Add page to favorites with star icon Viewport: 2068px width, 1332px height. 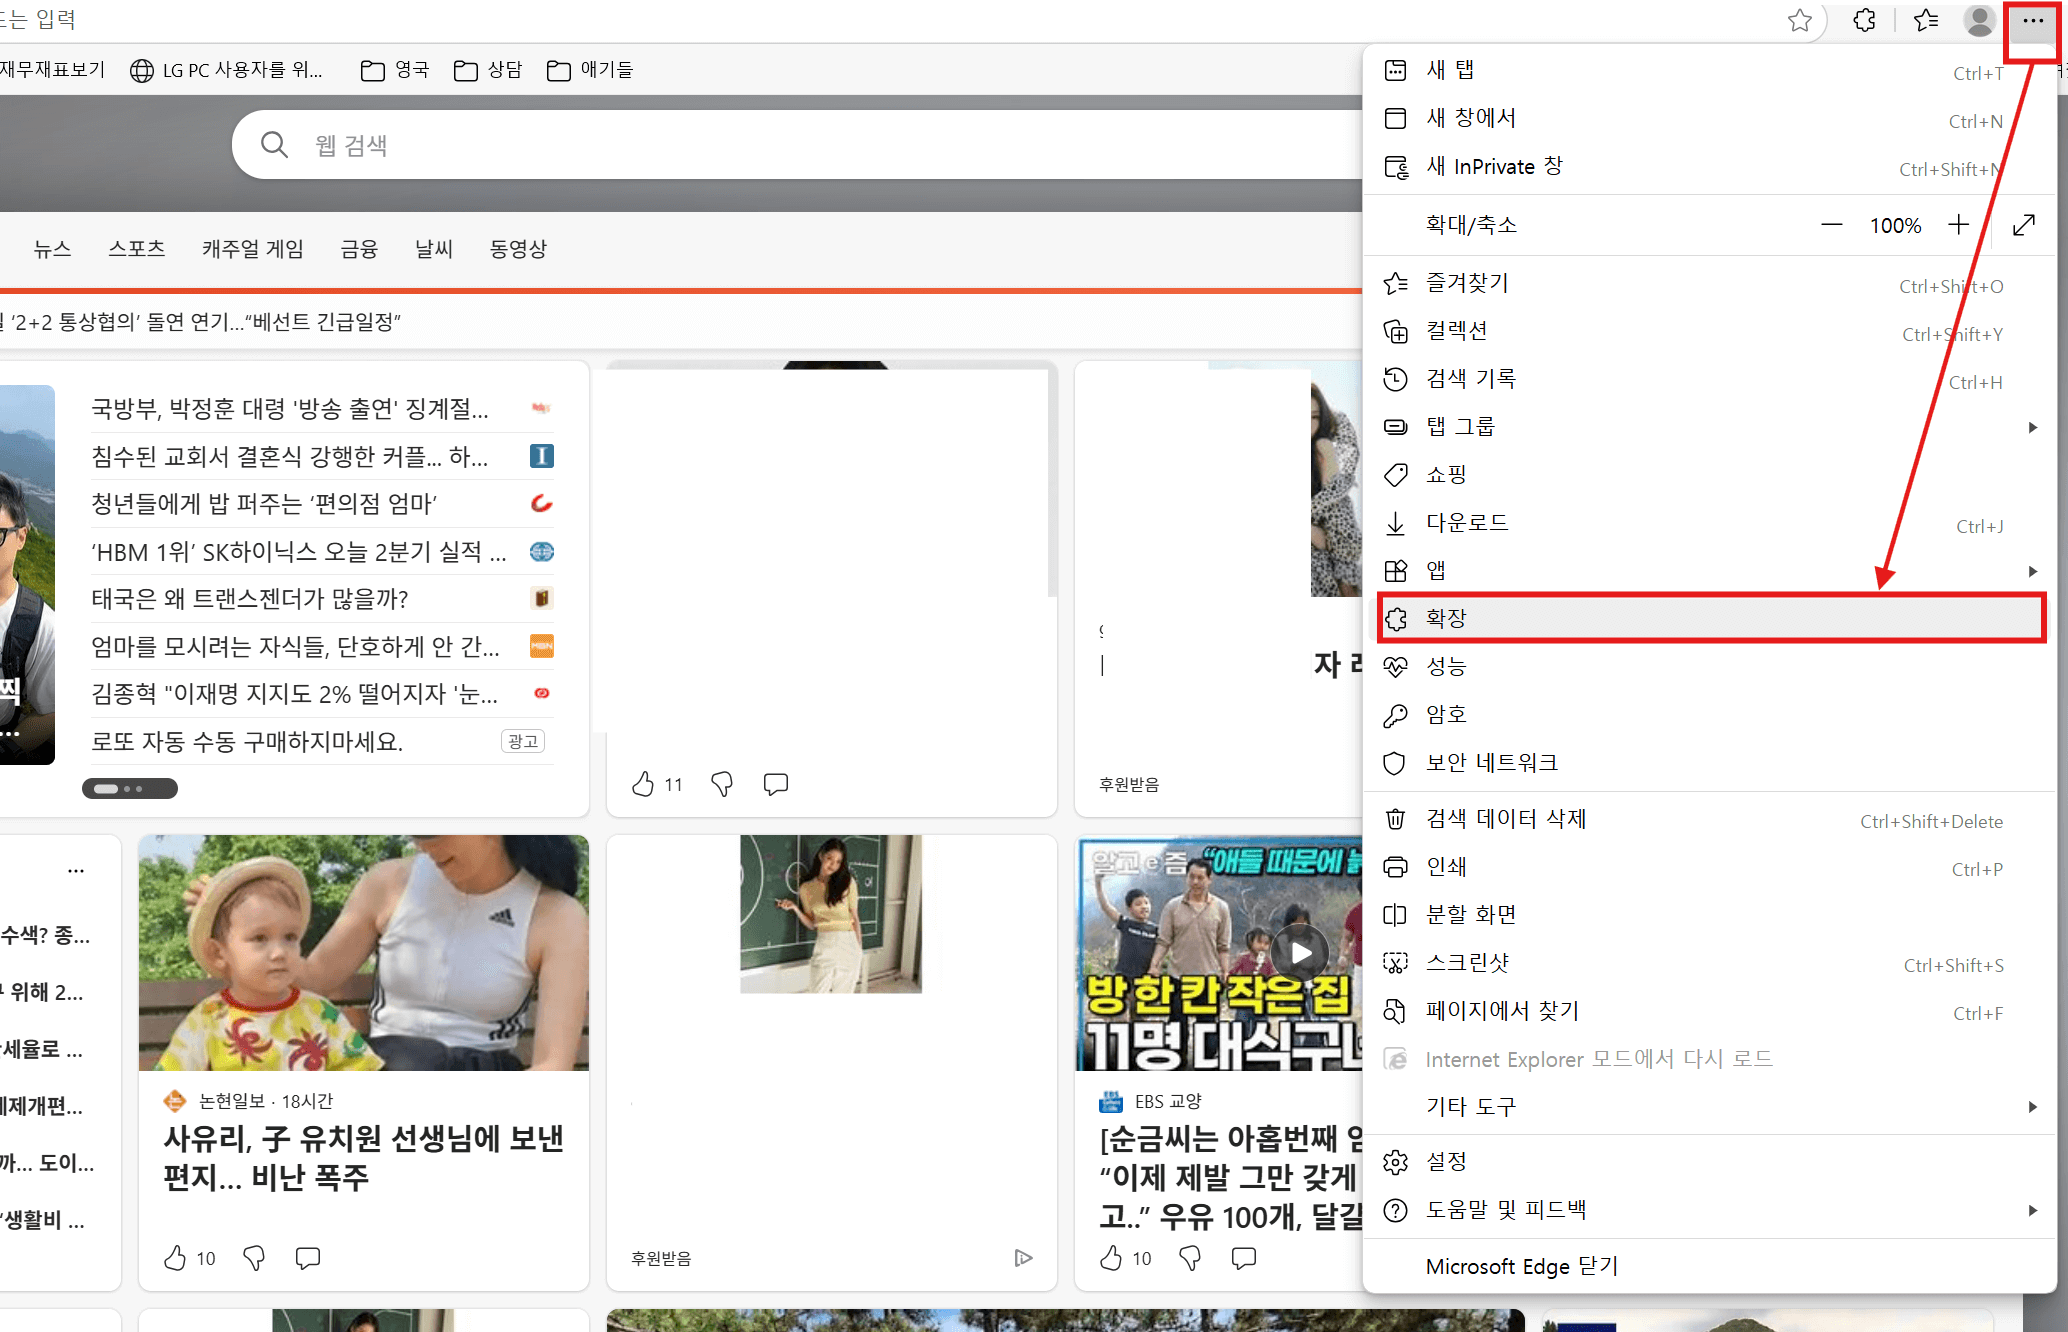click(1799, 20)
